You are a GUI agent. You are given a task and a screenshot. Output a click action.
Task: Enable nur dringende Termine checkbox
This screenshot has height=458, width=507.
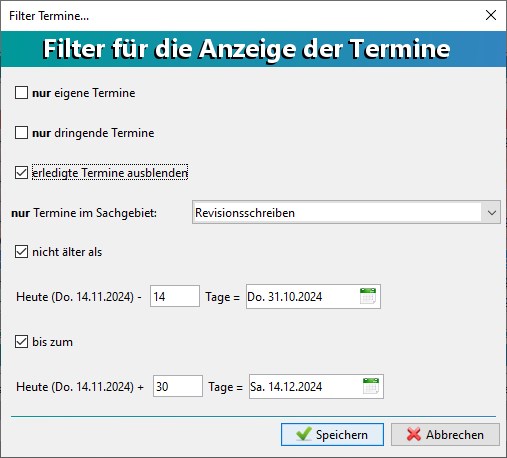tap(21, 133)
